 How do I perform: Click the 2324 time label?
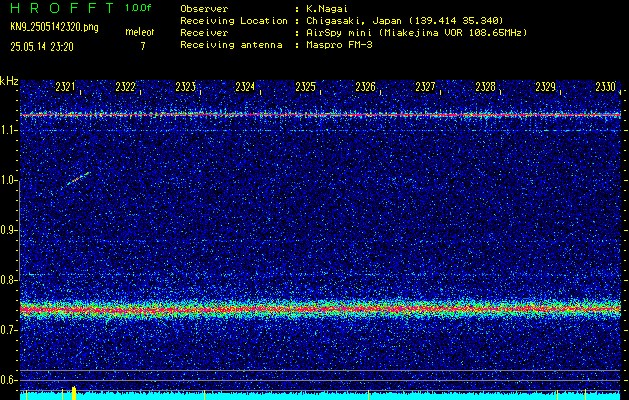pos(246,87)
